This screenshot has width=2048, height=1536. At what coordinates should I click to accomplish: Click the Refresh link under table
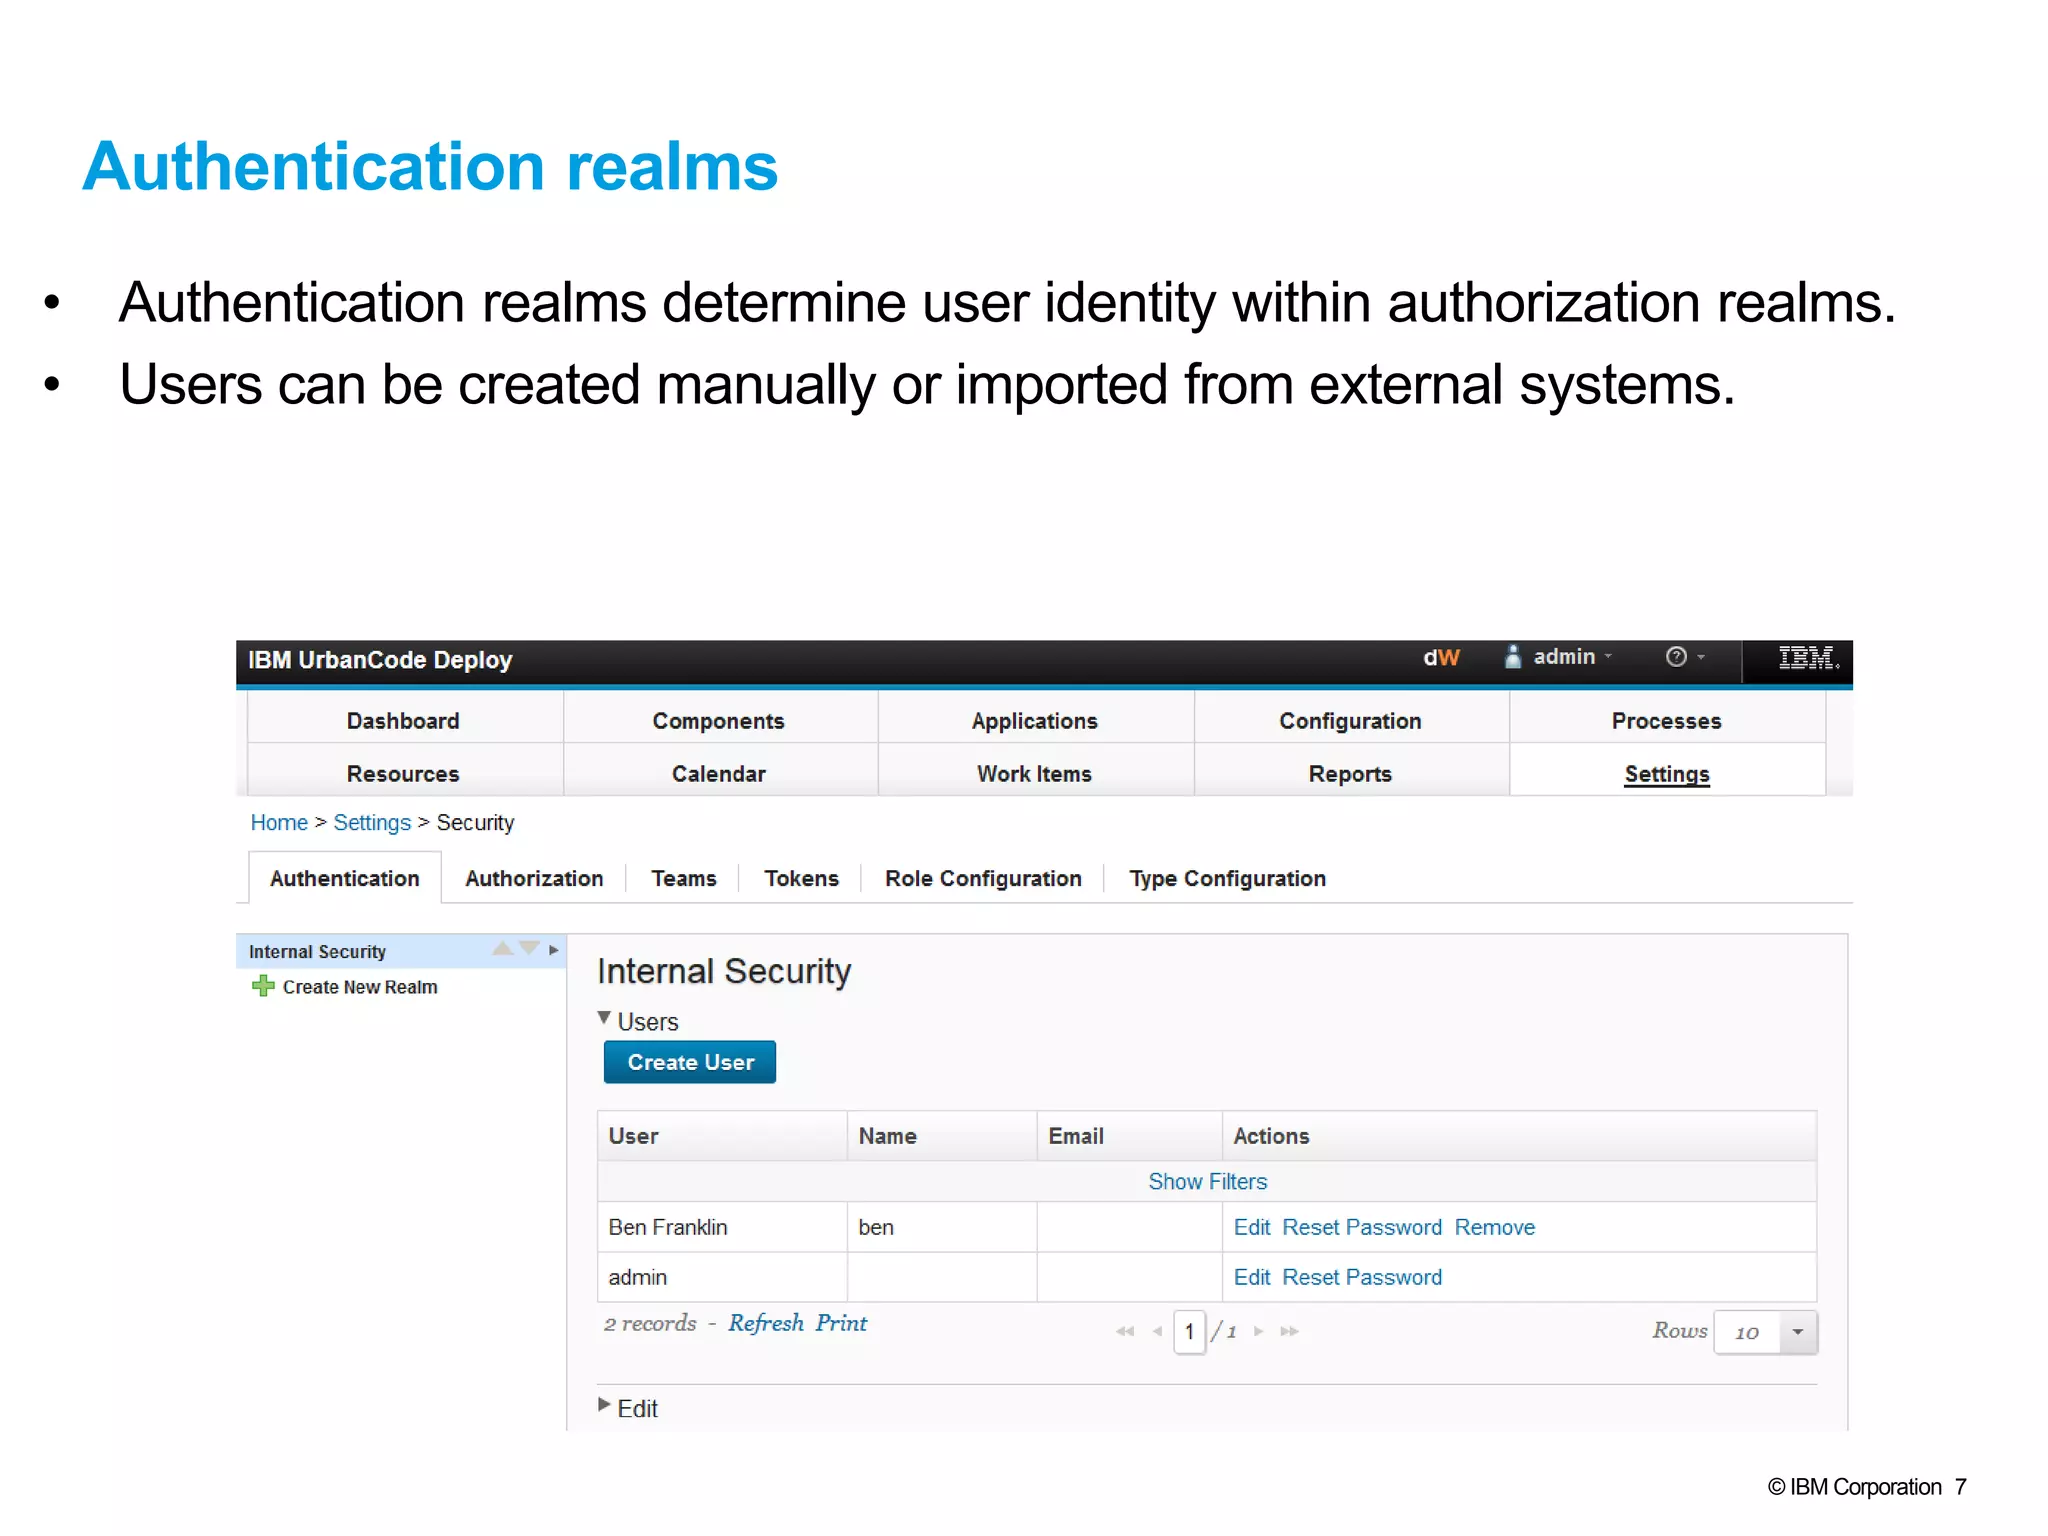(766, 1323)
